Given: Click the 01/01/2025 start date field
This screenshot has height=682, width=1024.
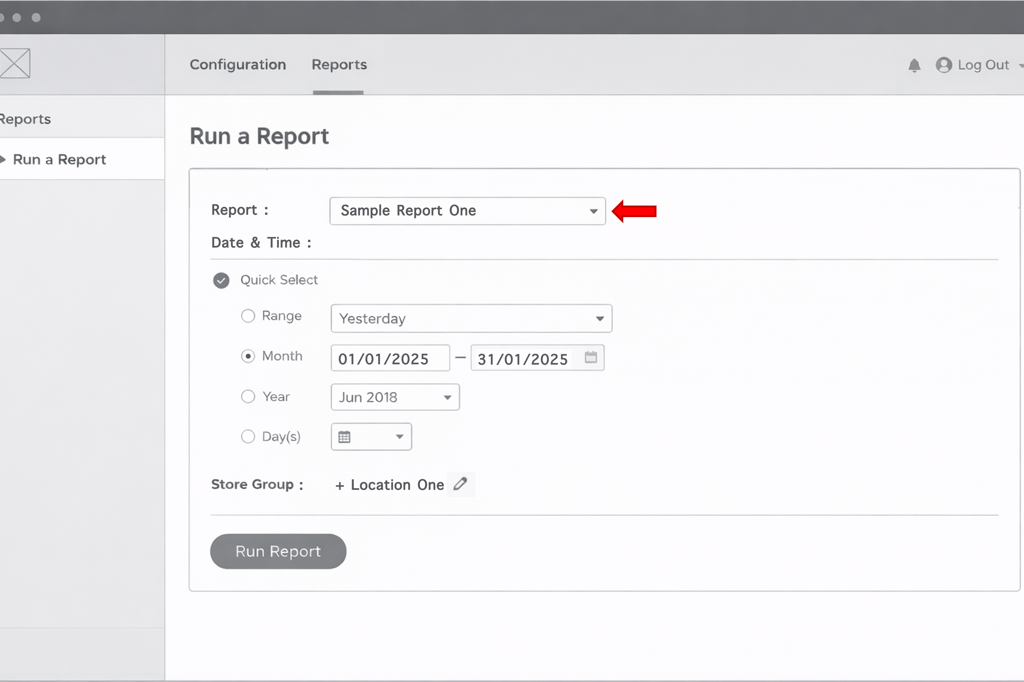Looking at the screenshot, I should coord(390,357).
